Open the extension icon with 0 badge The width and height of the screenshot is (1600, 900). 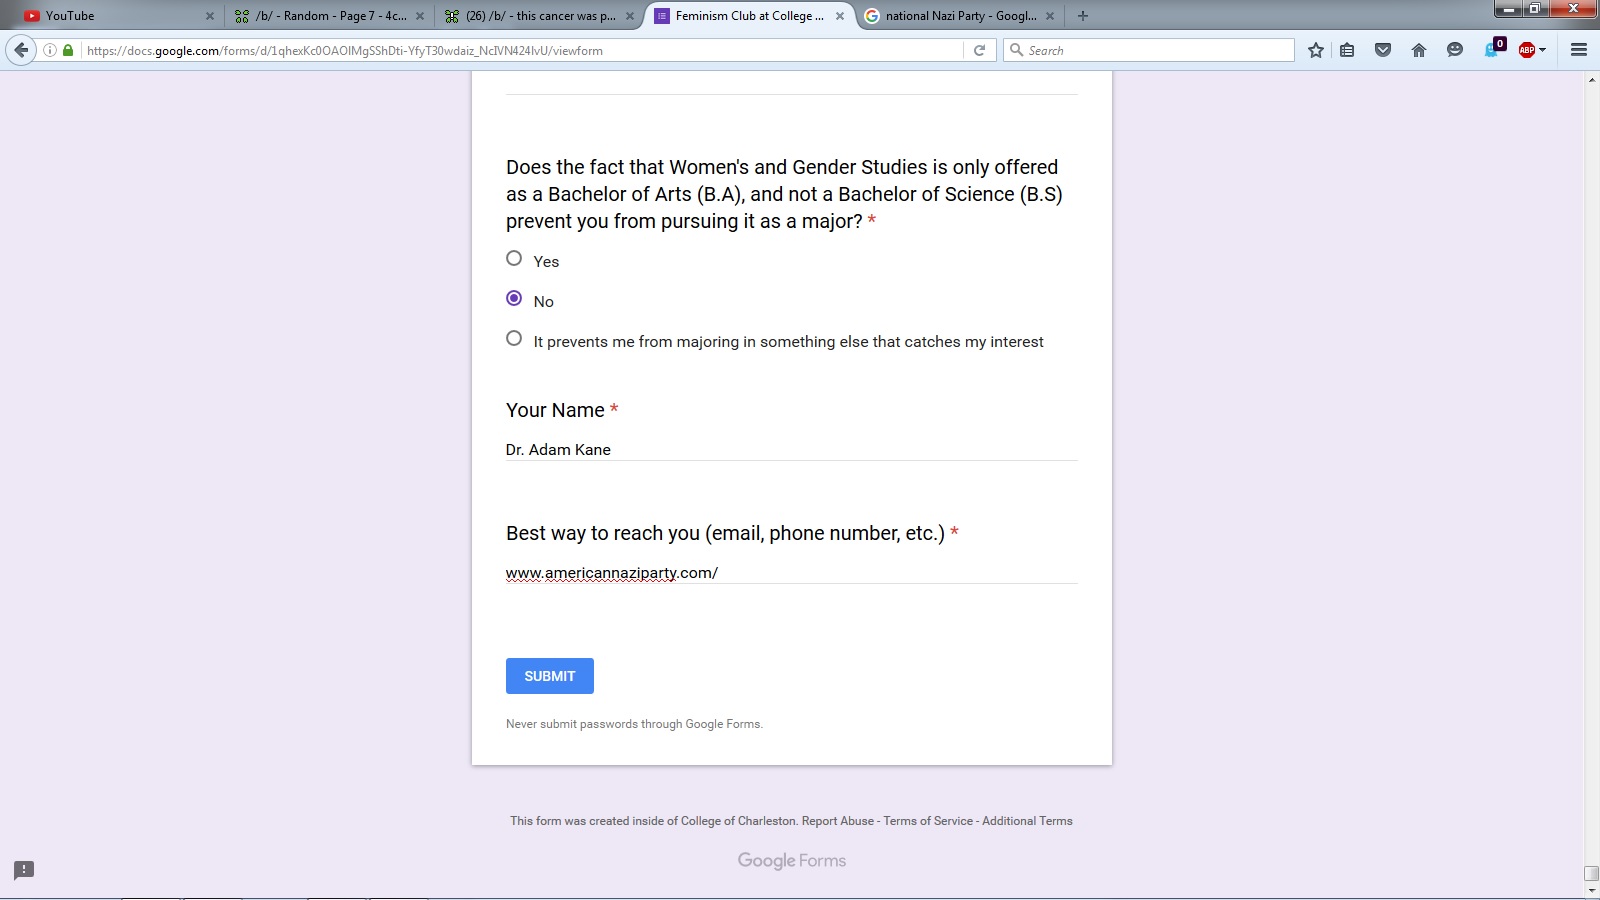pos(1495,48)
